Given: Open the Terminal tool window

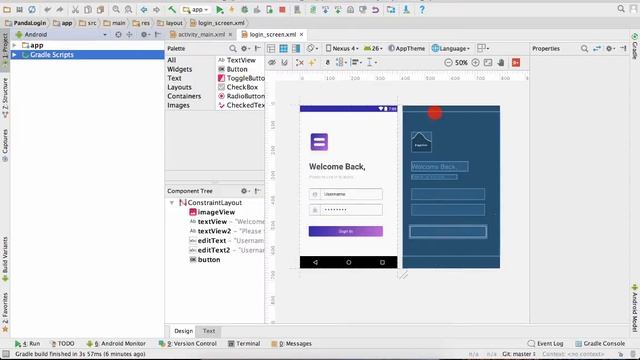Looking at the screenshot, I should [x=244, y=344].
